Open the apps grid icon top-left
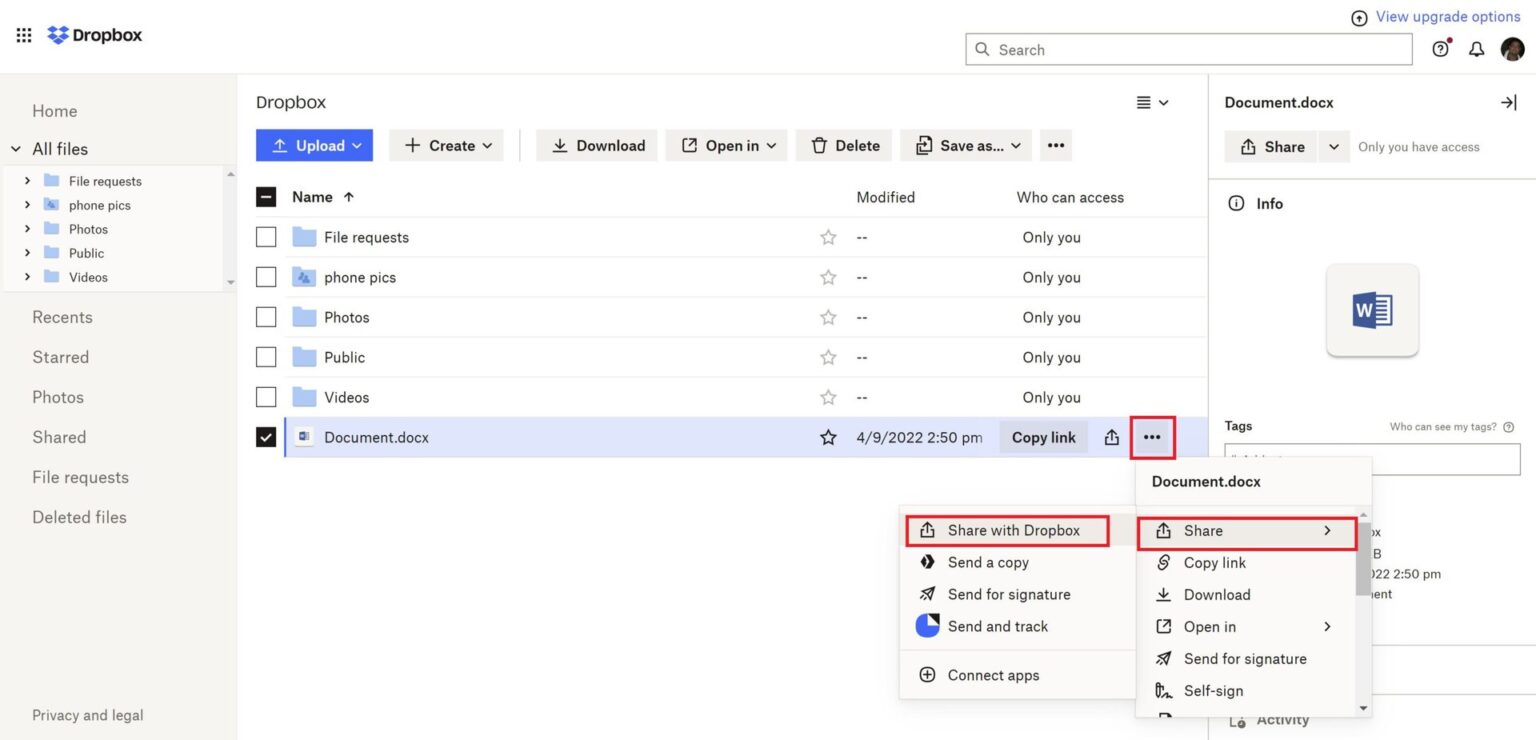Image resolution: width=1536 pixels, height=740 pixels. (23, 34)
